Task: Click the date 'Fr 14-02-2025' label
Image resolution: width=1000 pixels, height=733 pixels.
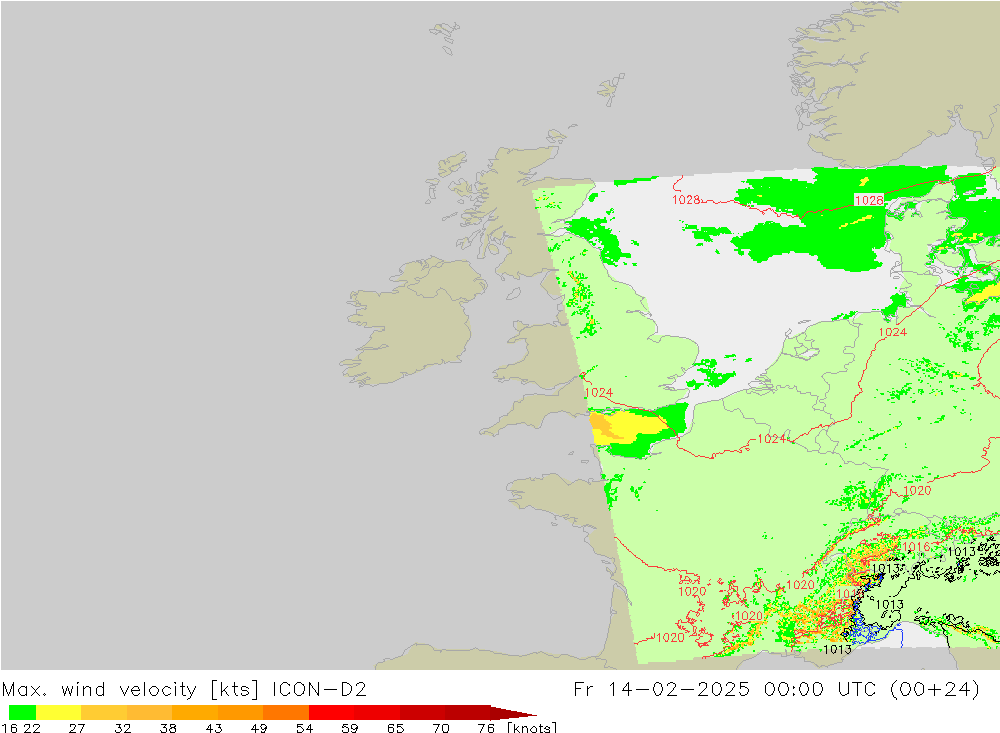Action: coord(661,690)
